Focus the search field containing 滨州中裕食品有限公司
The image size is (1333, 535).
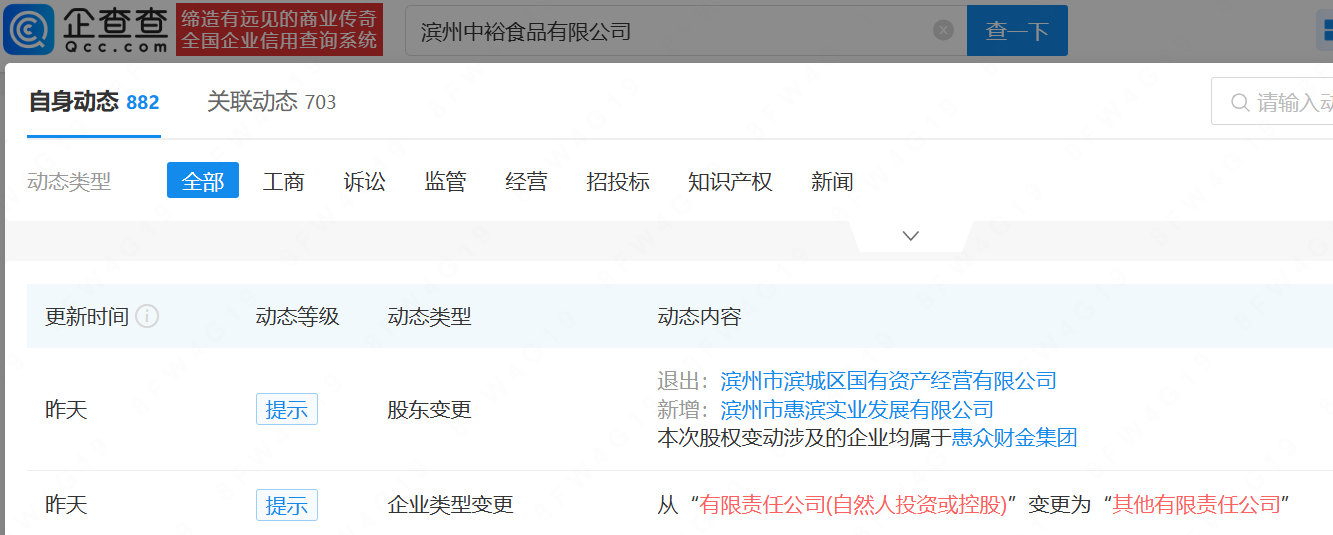[685, 30]
